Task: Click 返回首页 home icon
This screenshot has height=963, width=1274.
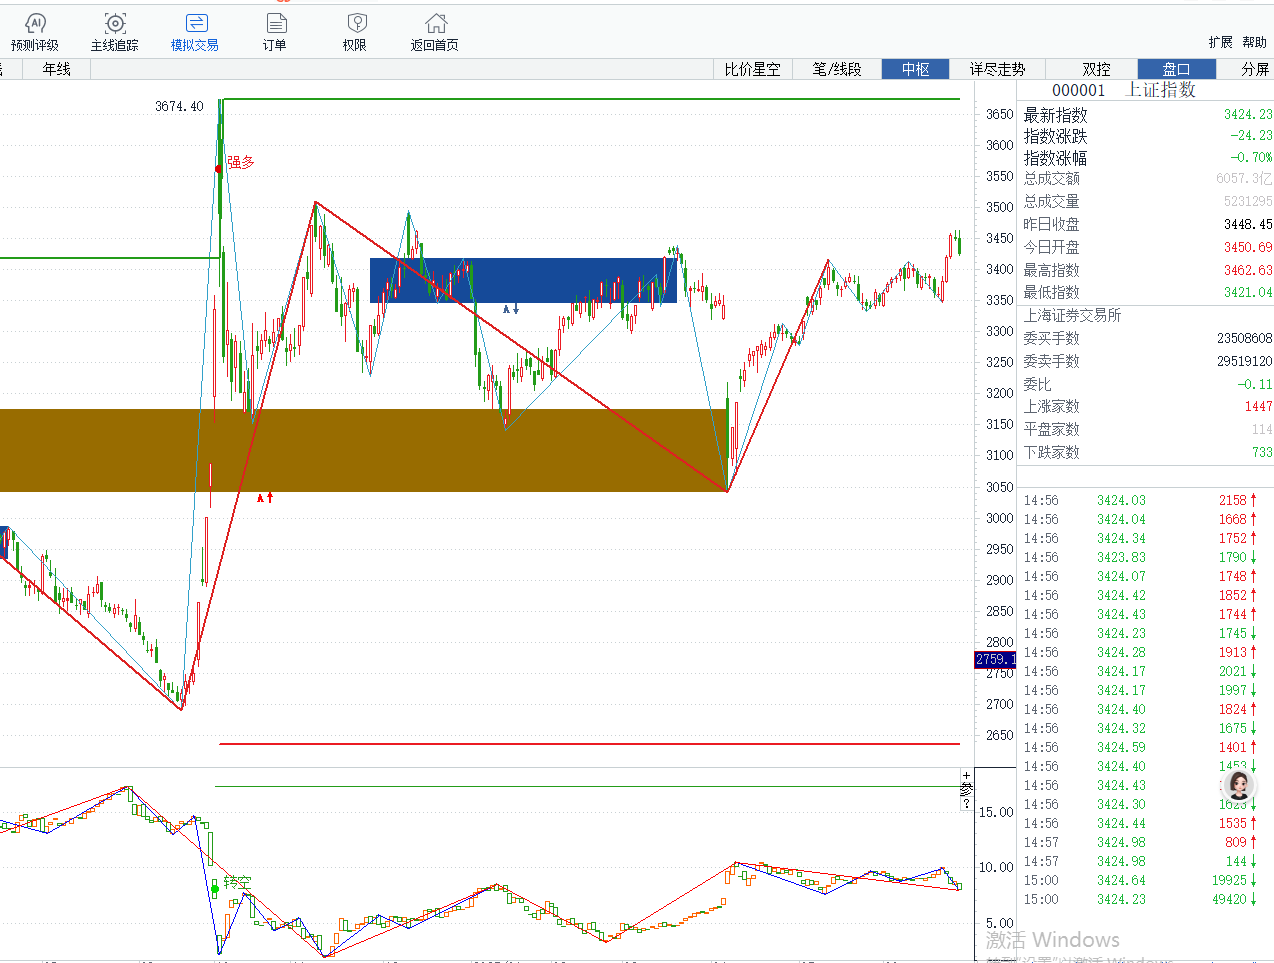Action: 435,32
